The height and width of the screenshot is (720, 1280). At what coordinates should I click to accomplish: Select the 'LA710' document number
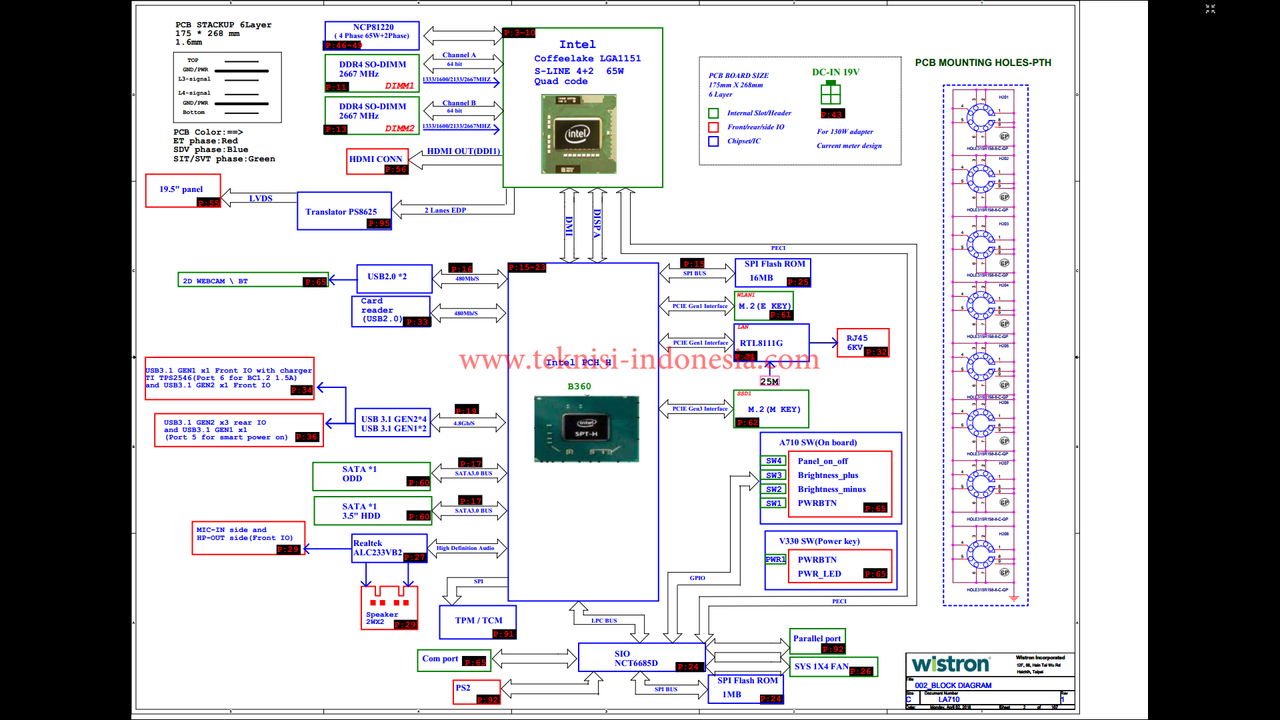click(950, 701)
